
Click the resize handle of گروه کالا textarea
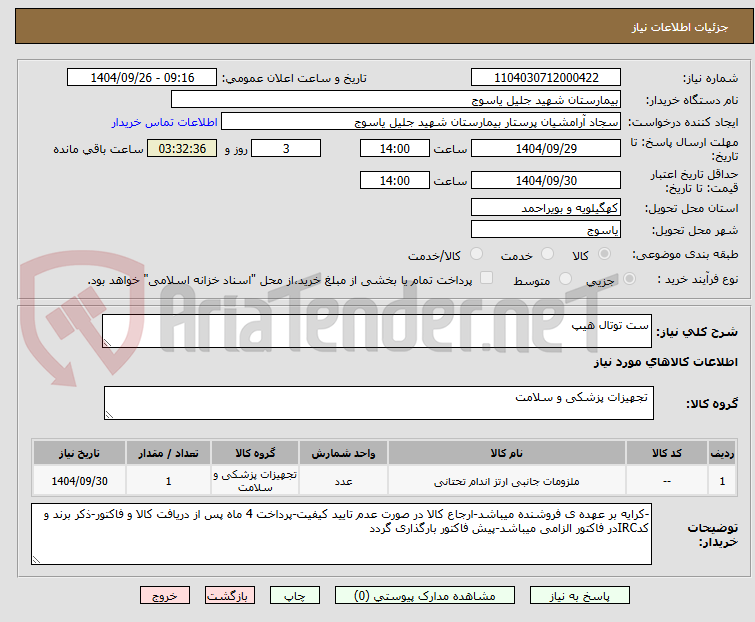click(109, 415)
